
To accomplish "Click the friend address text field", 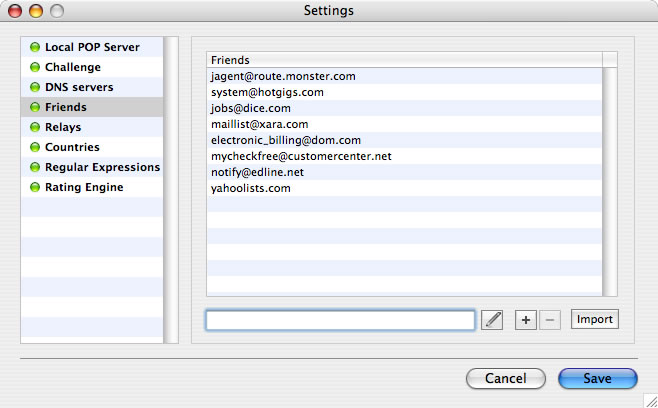I will pos(340,320).
